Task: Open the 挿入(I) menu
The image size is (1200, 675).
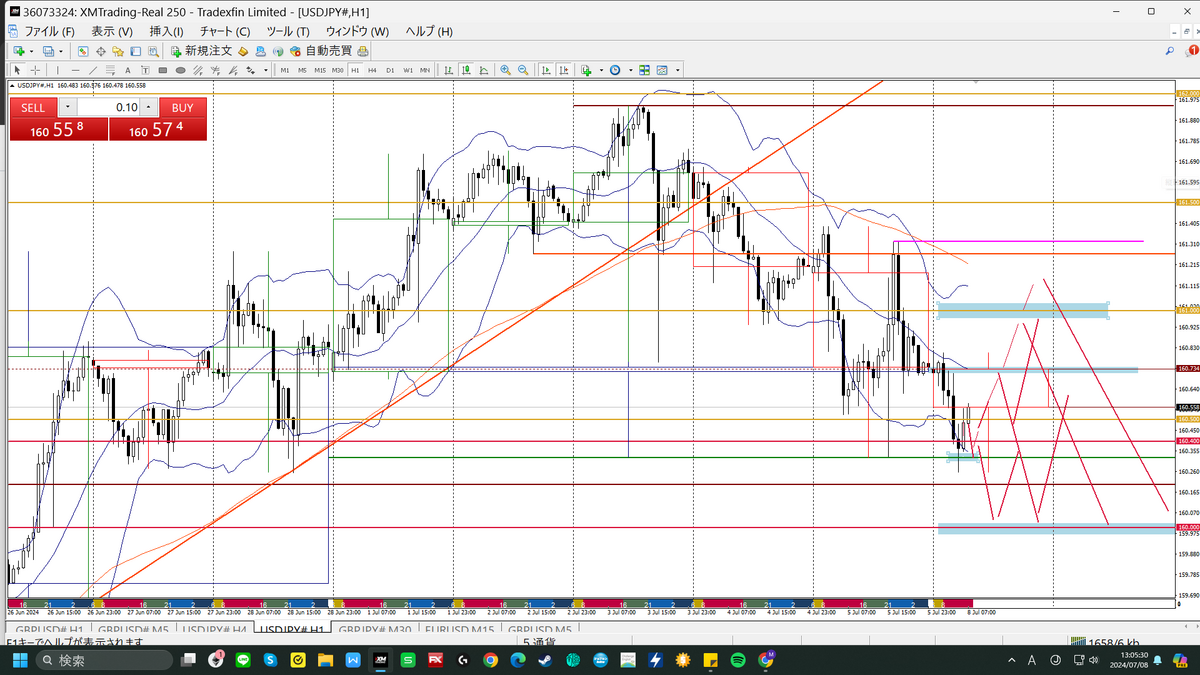Action: [167, 31]
